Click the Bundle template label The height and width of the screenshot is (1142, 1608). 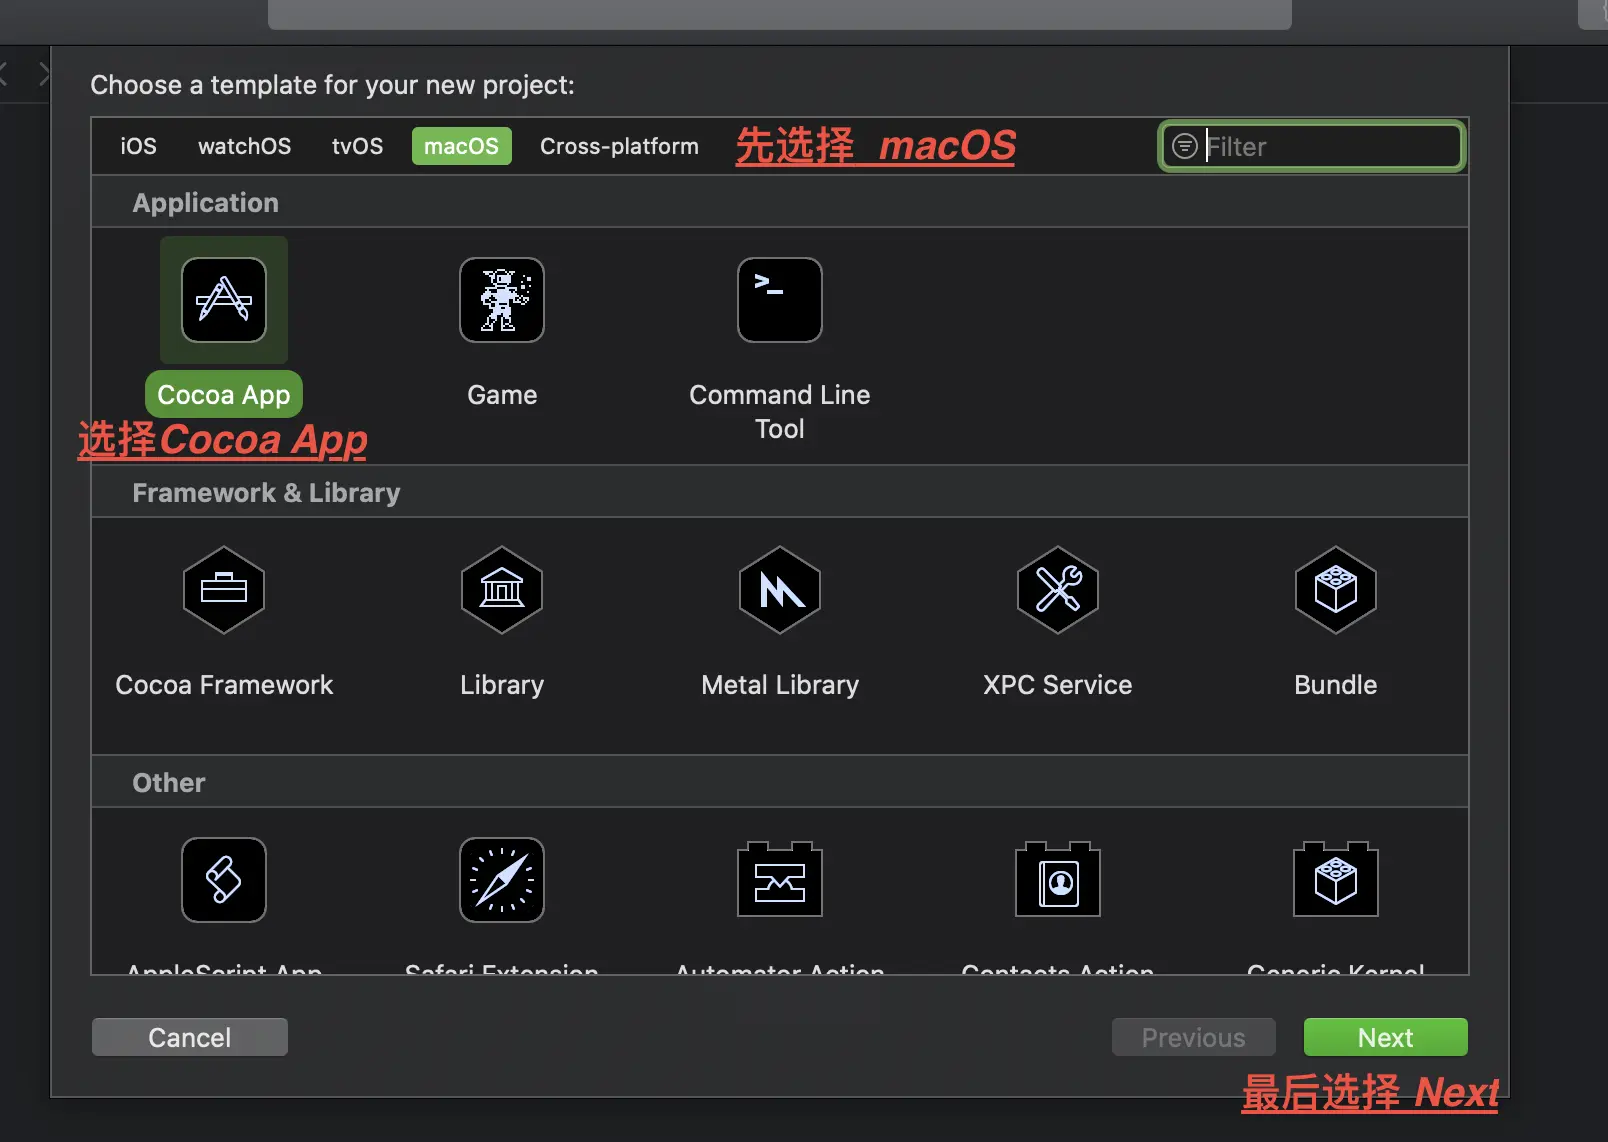tap(1336, 685)
